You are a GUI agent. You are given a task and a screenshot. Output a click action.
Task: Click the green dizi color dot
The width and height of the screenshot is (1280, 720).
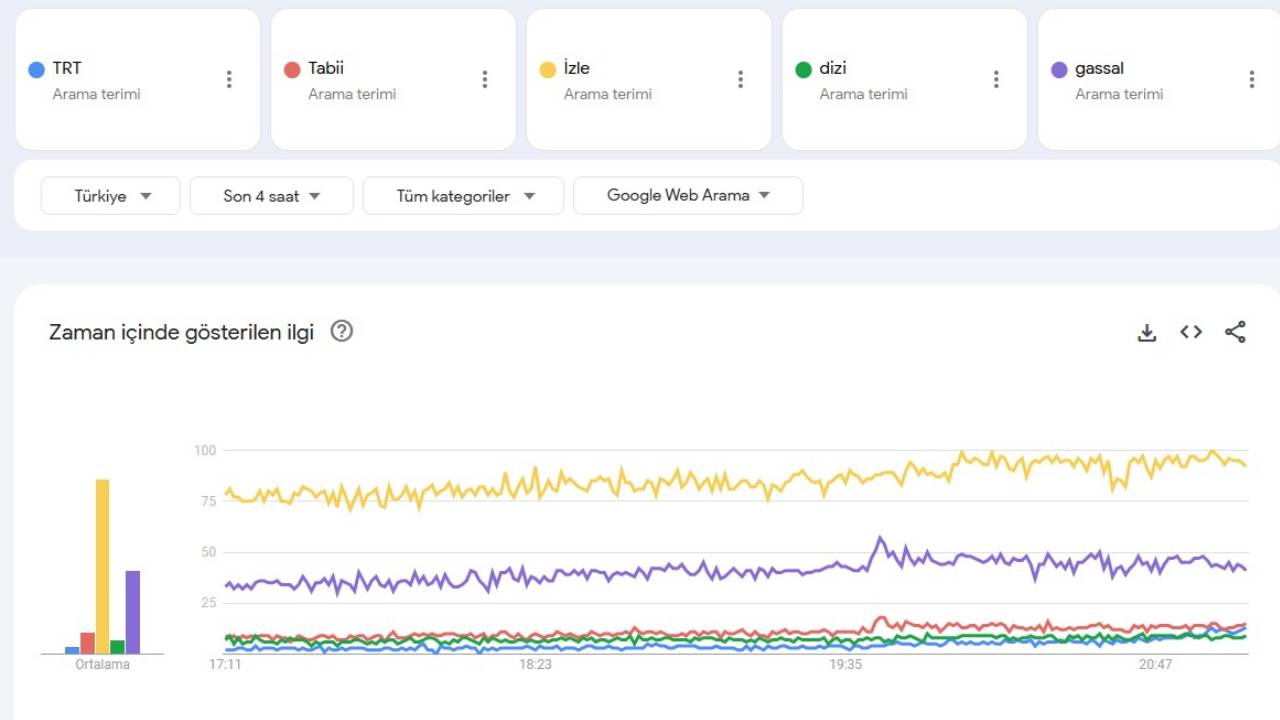click(x=804, y=69)
